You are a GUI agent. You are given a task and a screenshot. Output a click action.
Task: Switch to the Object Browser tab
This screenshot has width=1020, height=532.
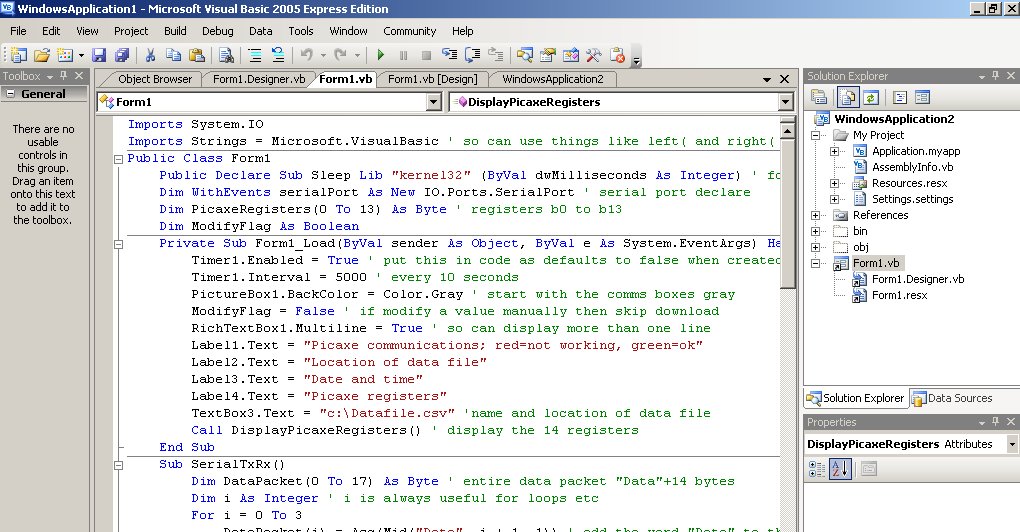pyautogui.click(x=155, y=79)
